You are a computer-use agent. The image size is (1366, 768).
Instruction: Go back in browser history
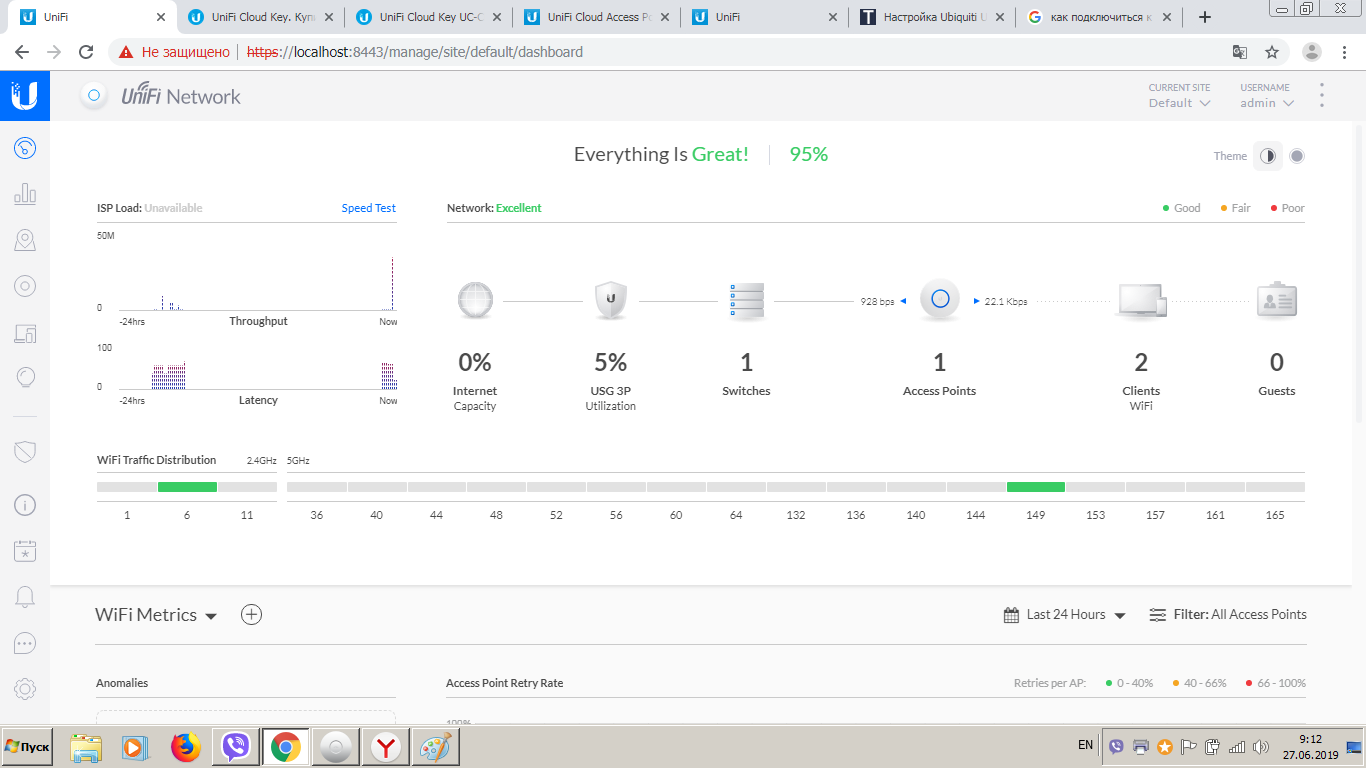(x=22, y=52)
